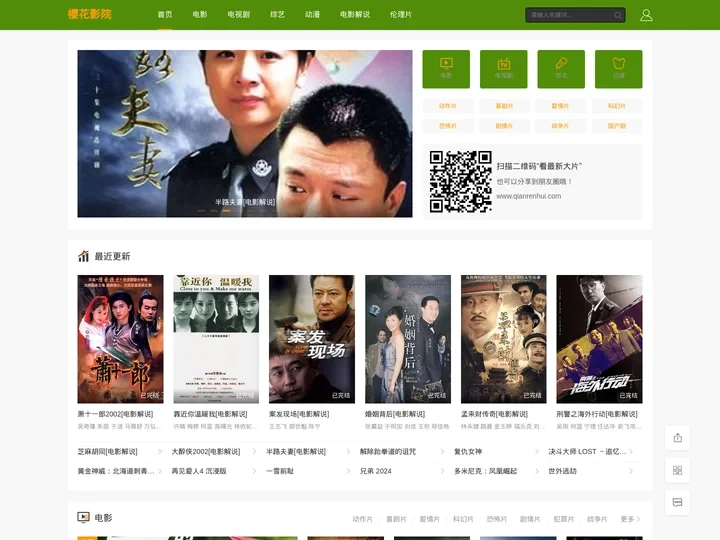Click the chevron beside 一雪前耻
The height and width of the screenshot is (540, 720).
click(348, 471)
